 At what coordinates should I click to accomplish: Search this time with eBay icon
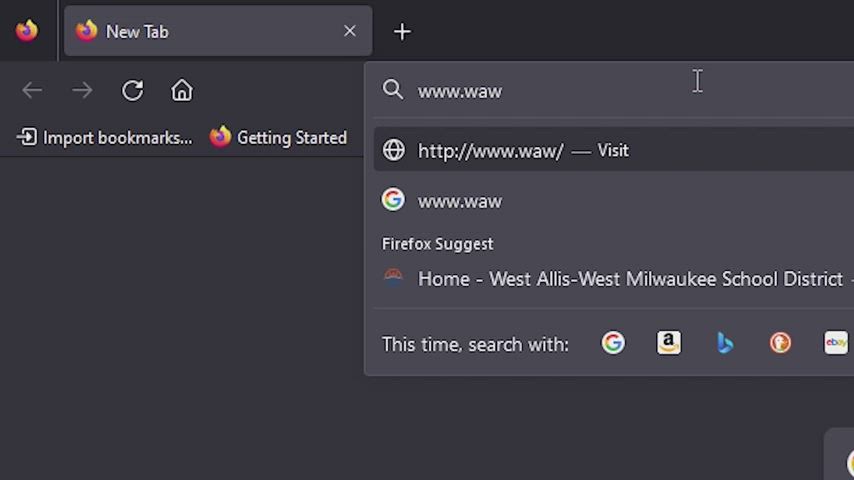[836, 343]
